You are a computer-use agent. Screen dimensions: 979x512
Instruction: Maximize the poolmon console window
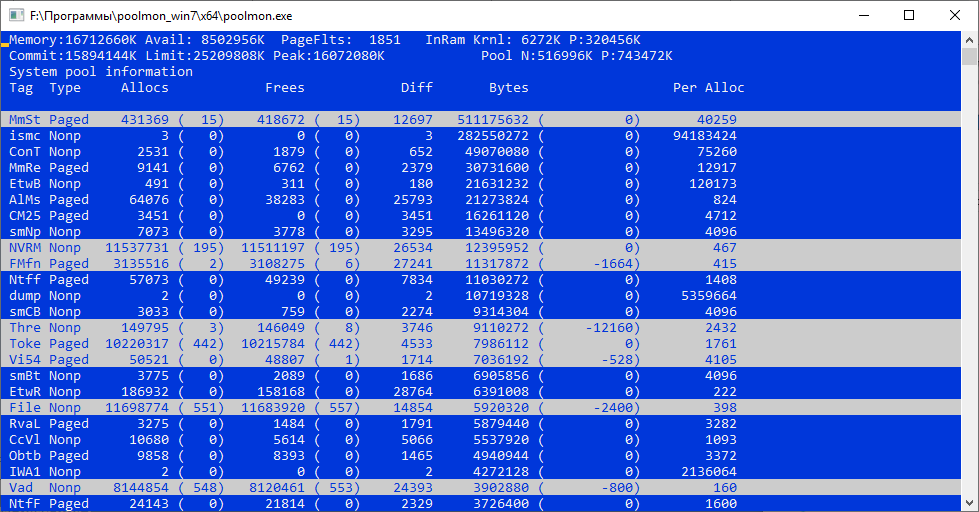point(908,15)
